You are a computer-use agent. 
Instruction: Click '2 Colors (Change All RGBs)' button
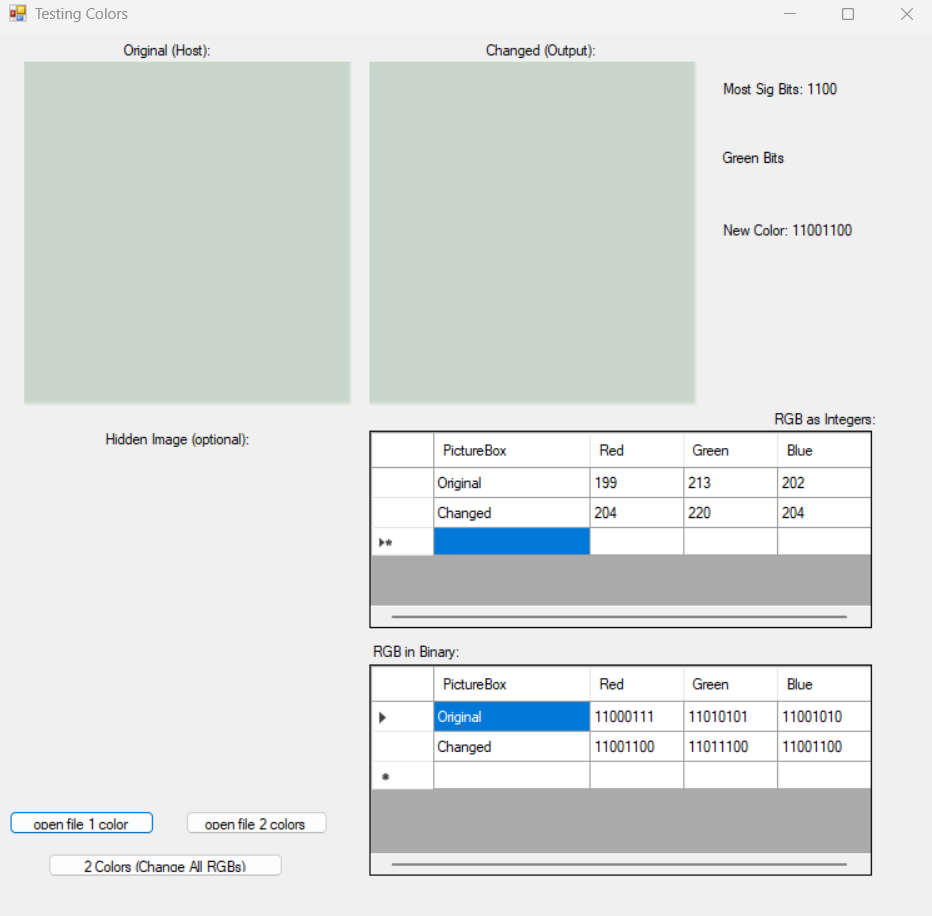tap(165, 866)
